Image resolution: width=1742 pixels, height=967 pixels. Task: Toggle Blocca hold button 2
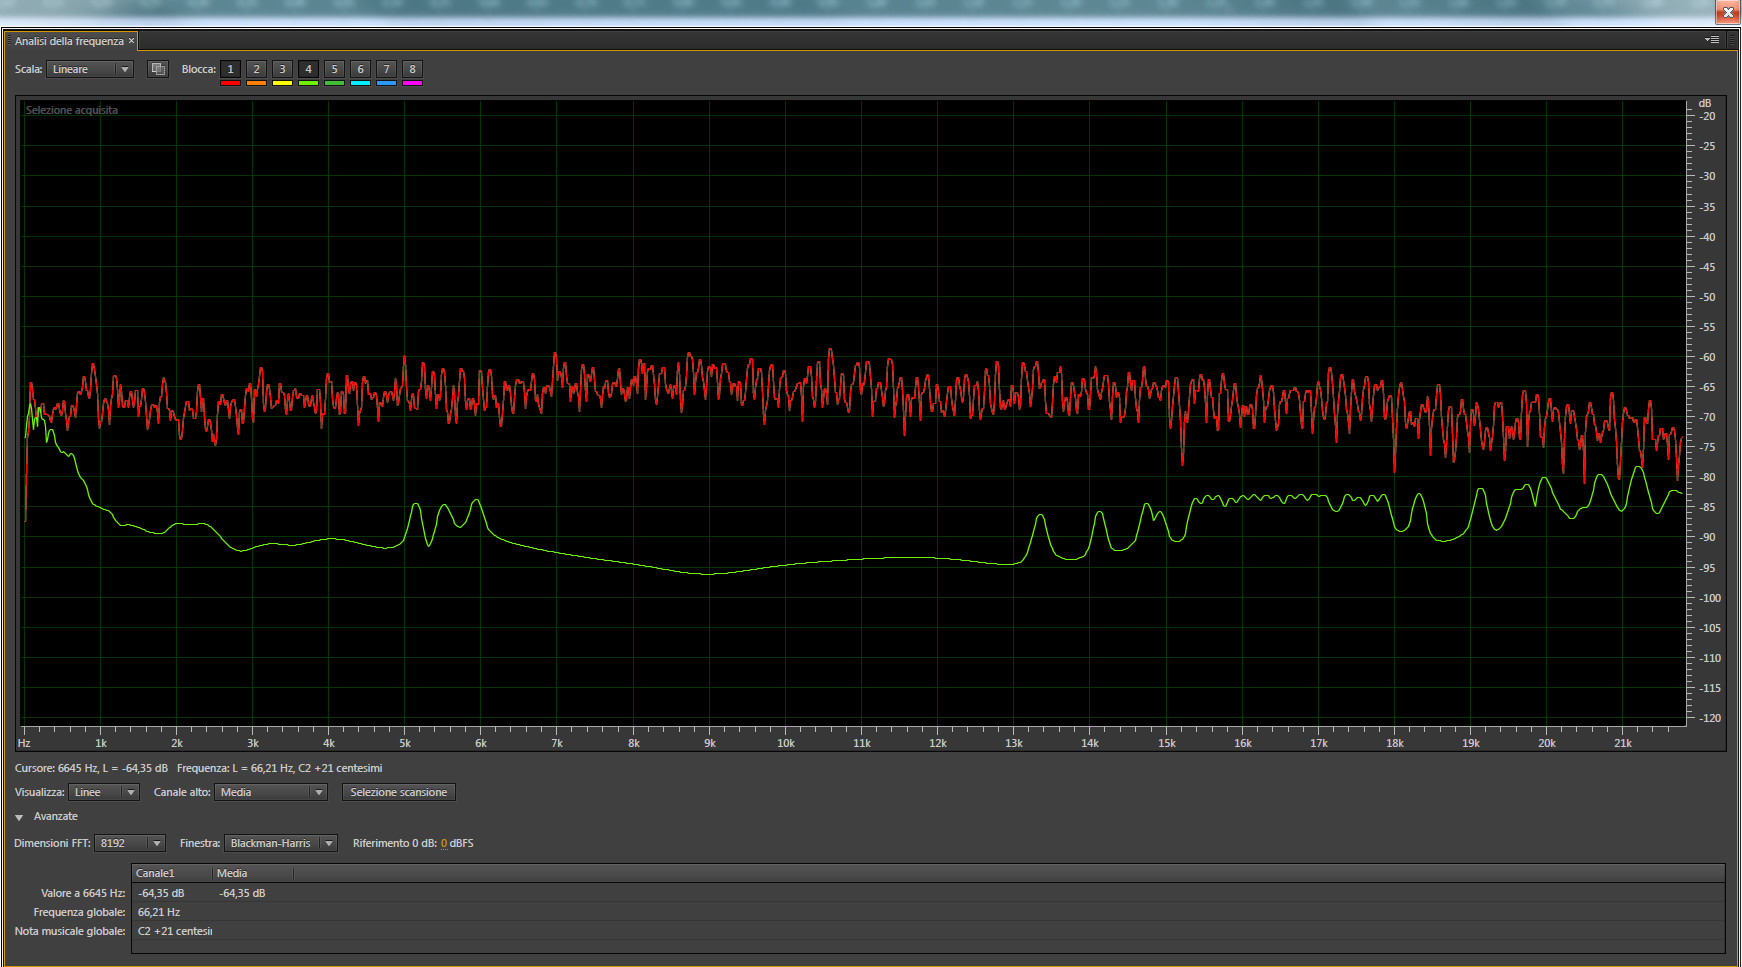(x=256, y=69)
